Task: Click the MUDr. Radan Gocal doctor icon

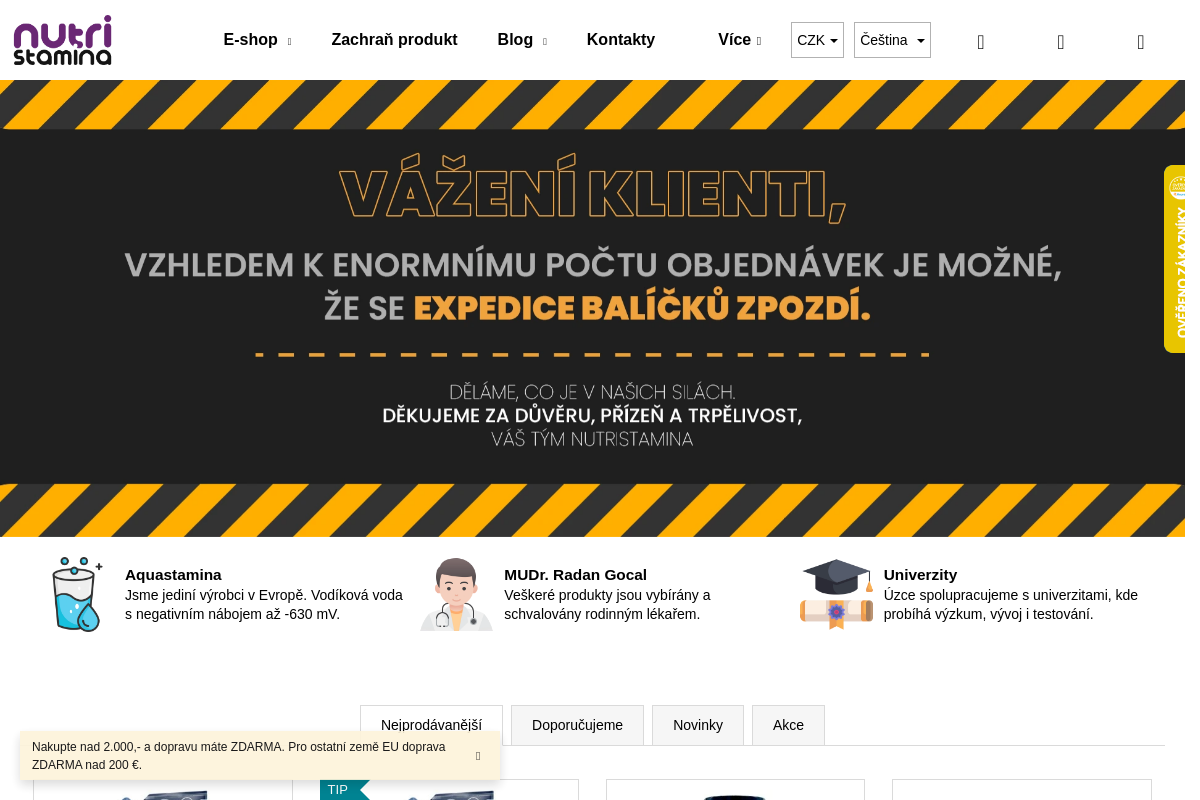Action: pos(456,593)
